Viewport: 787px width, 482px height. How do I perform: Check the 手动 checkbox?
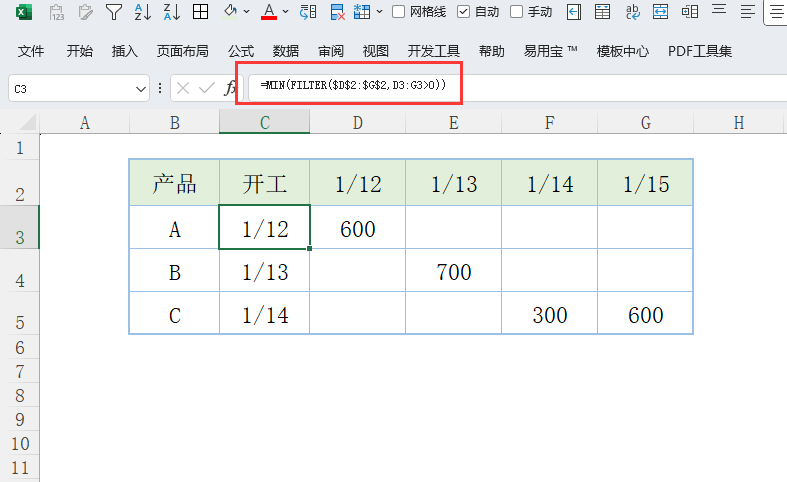[x=516, y=12]
